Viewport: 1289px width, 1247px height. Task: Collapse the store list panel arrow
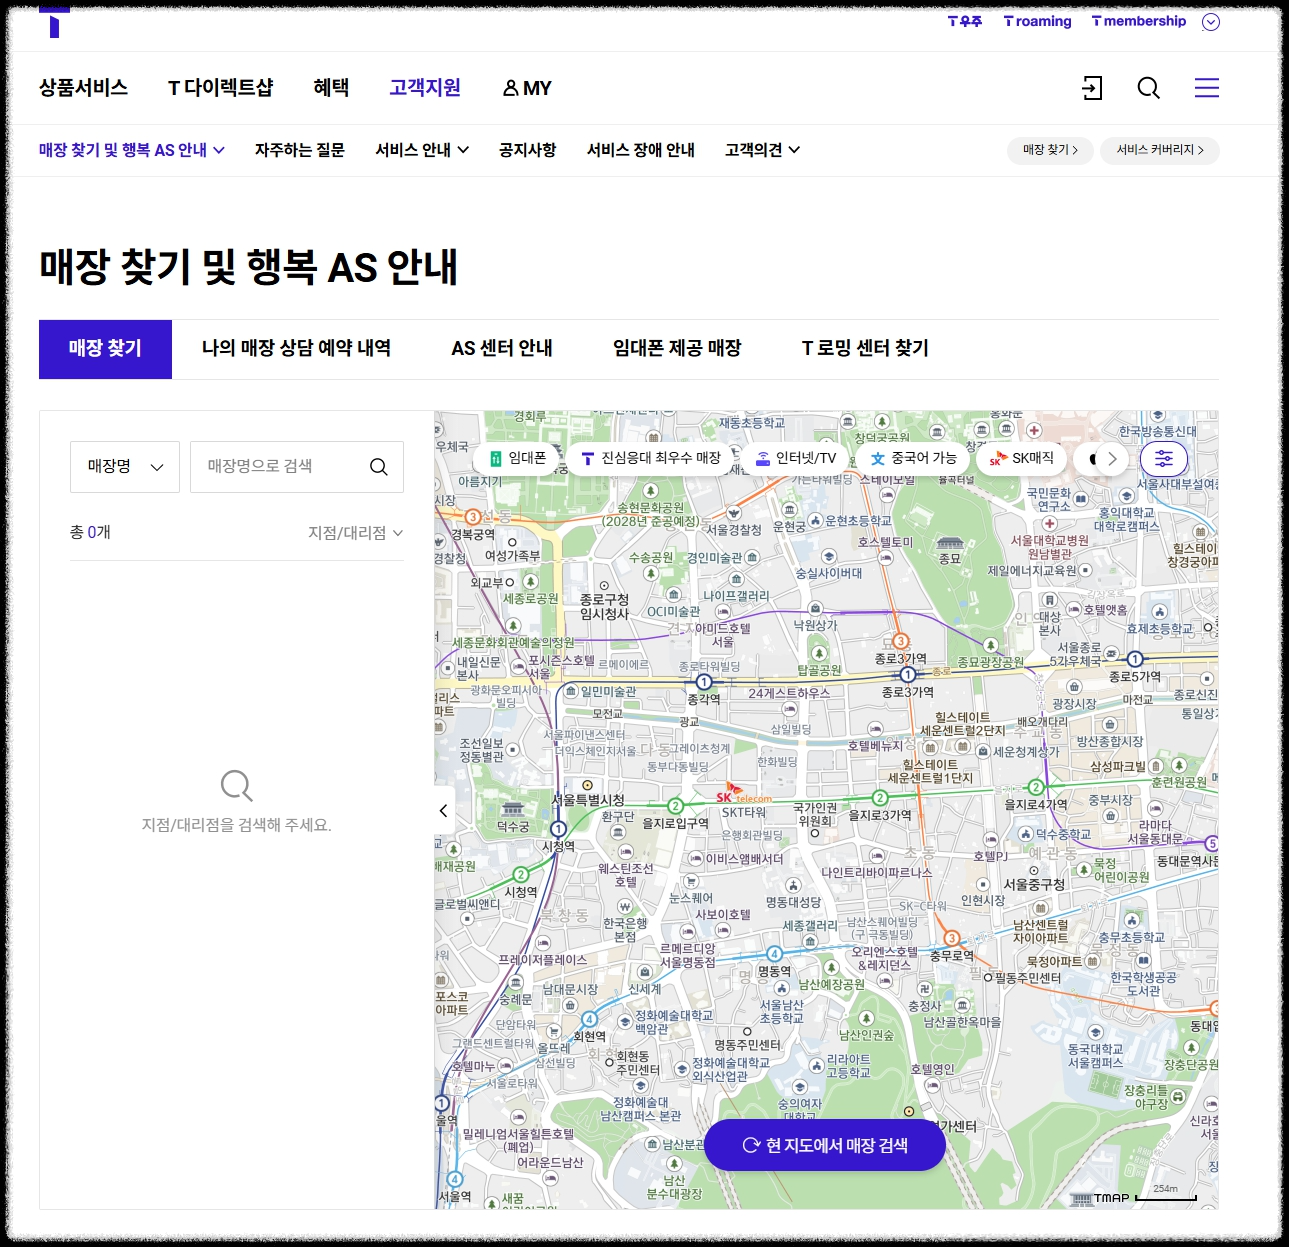[444, 811]
